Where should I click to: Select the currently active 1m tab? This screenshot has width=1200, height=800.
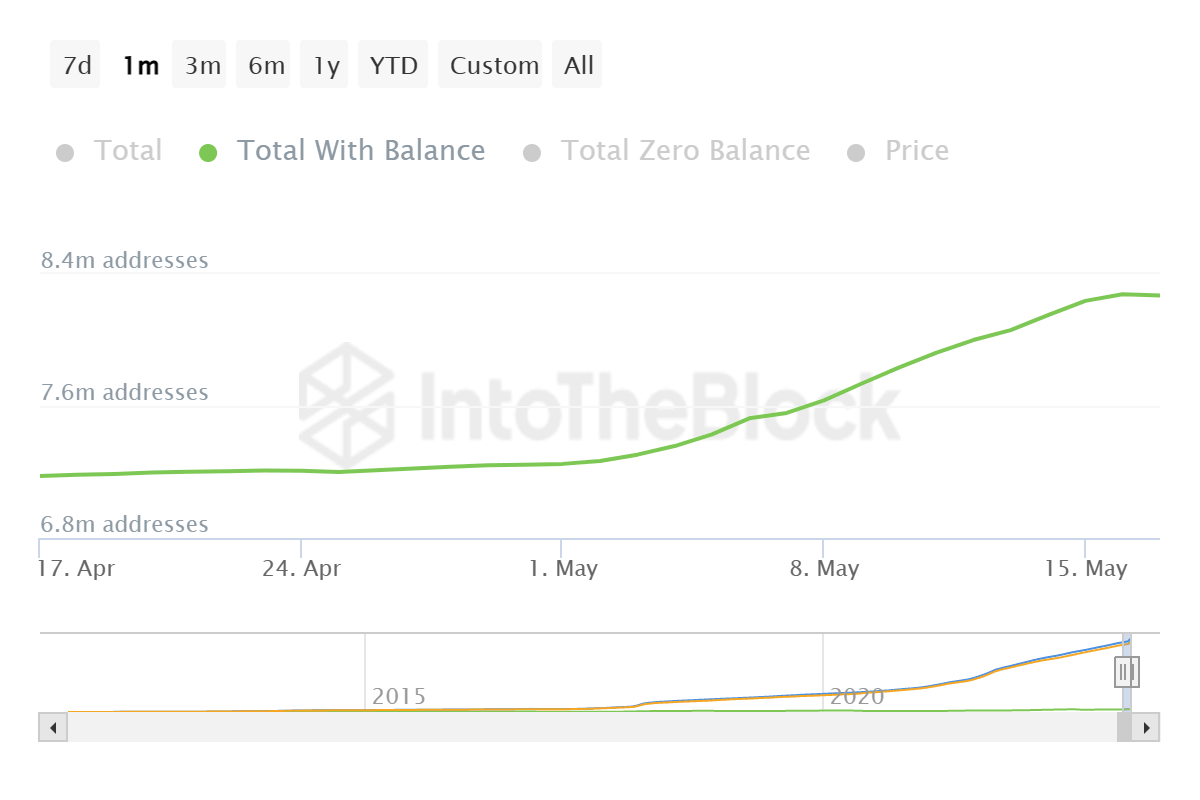[x=140, y=64]
